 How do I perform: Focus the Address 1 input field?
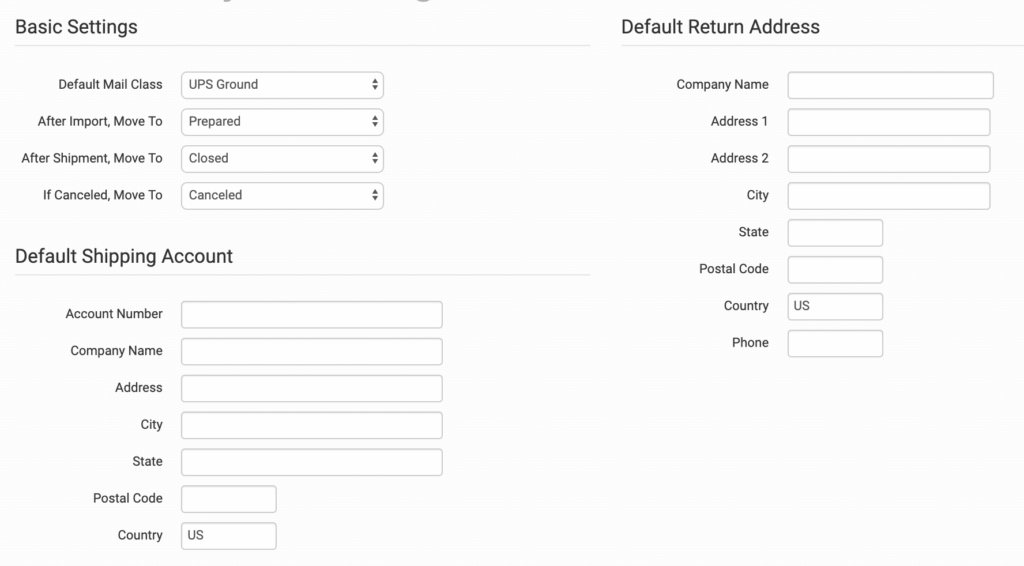(x=888, y=122)
